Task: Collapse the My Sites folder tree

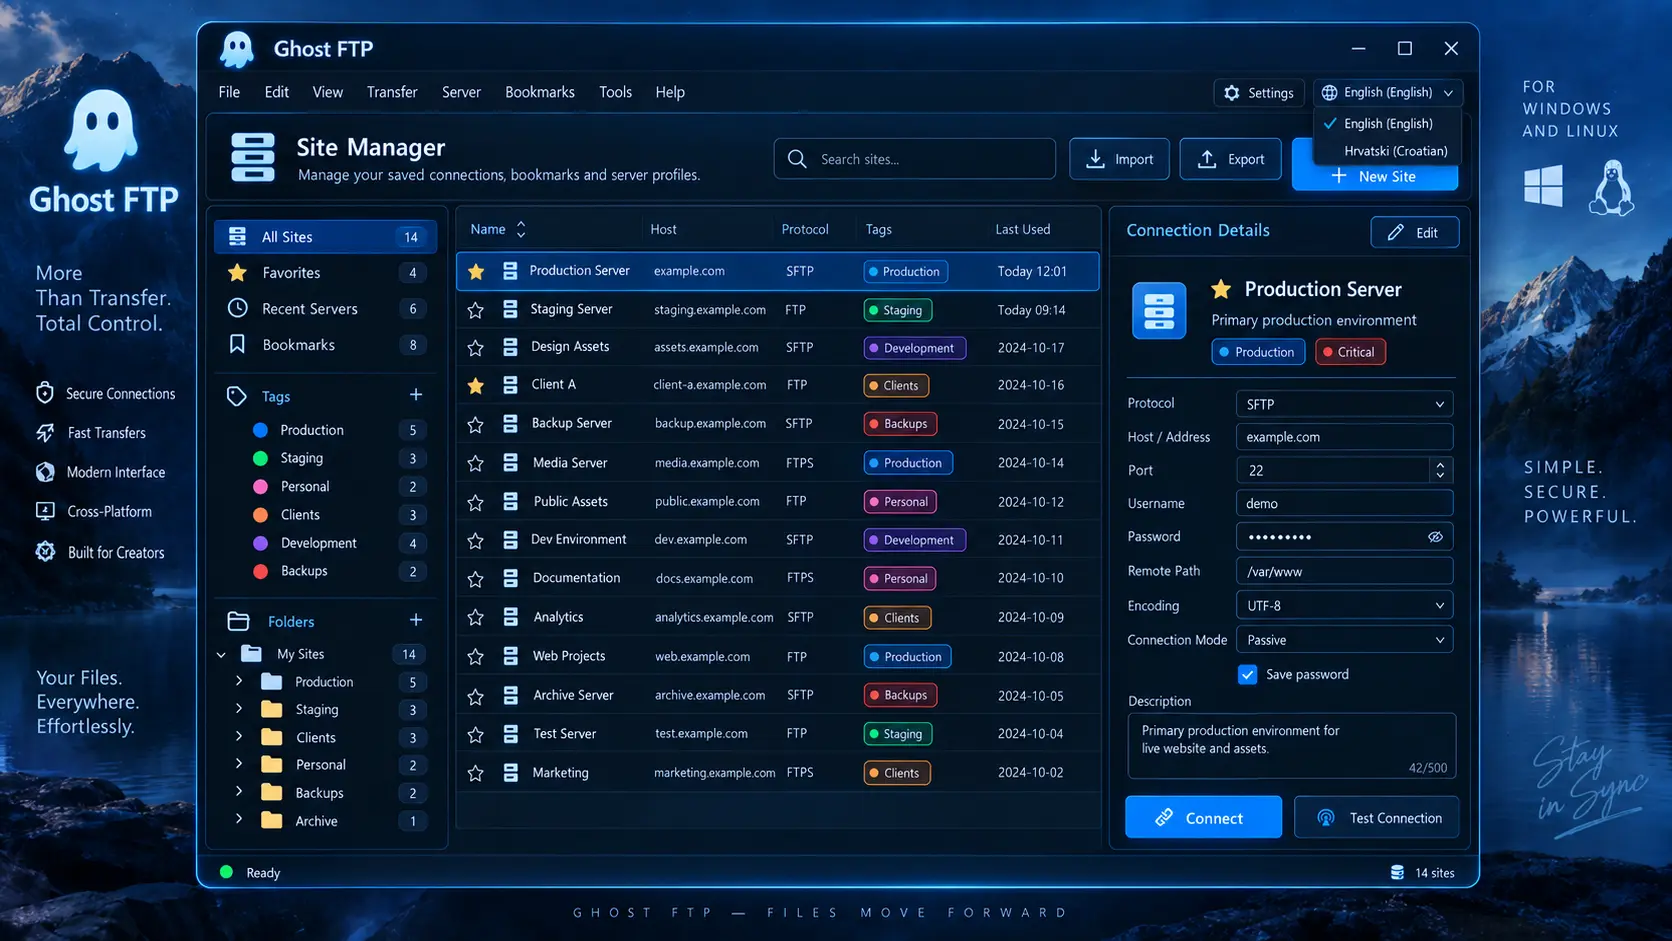Action: coord(221,655)
